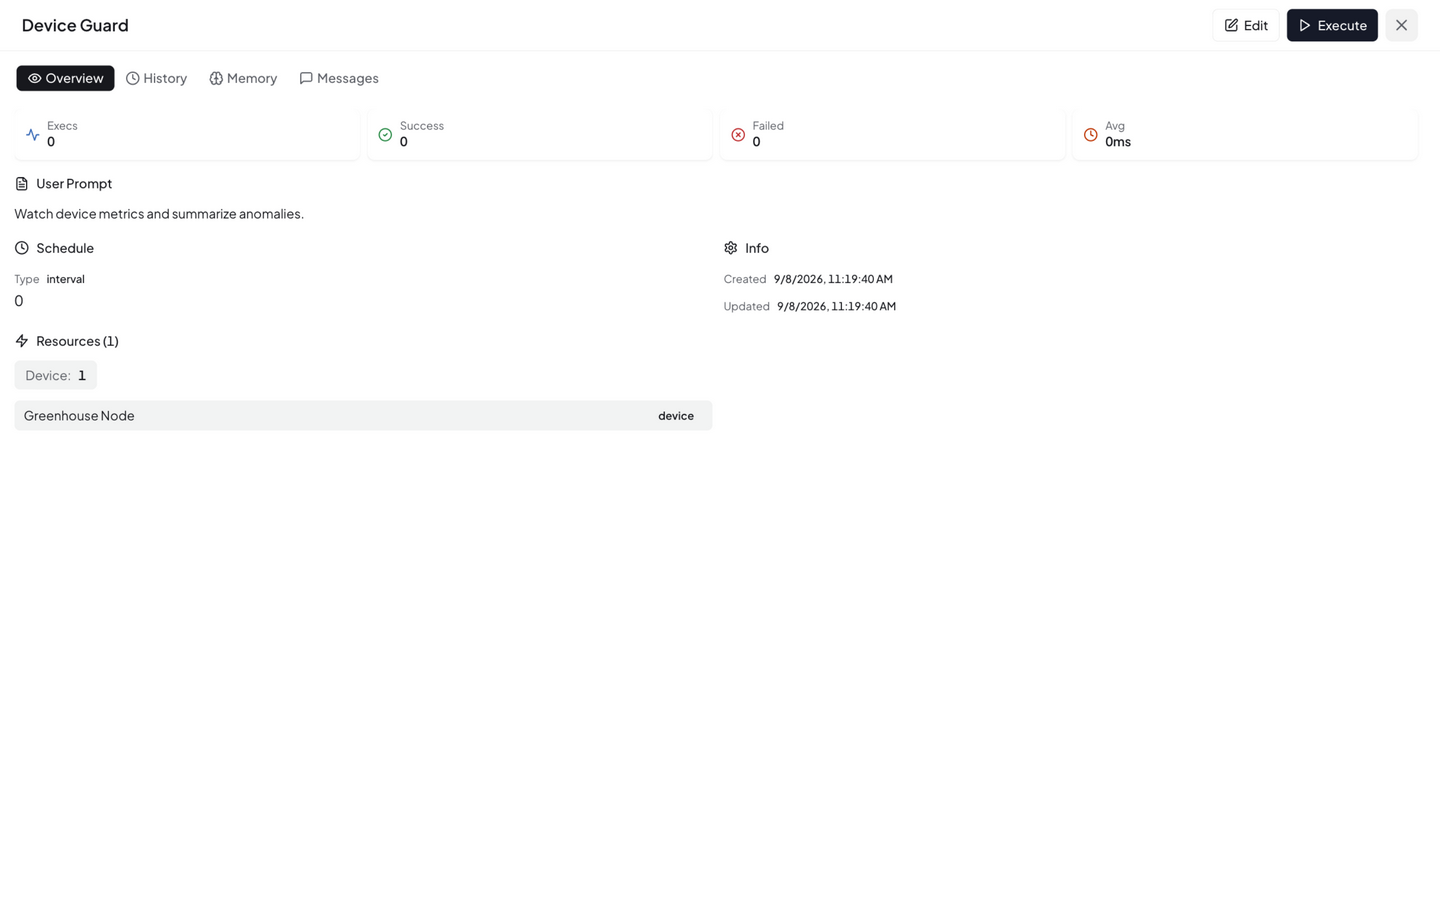Click the clock icon on History tab
The image size is (1440, 900).
point(132,78)
